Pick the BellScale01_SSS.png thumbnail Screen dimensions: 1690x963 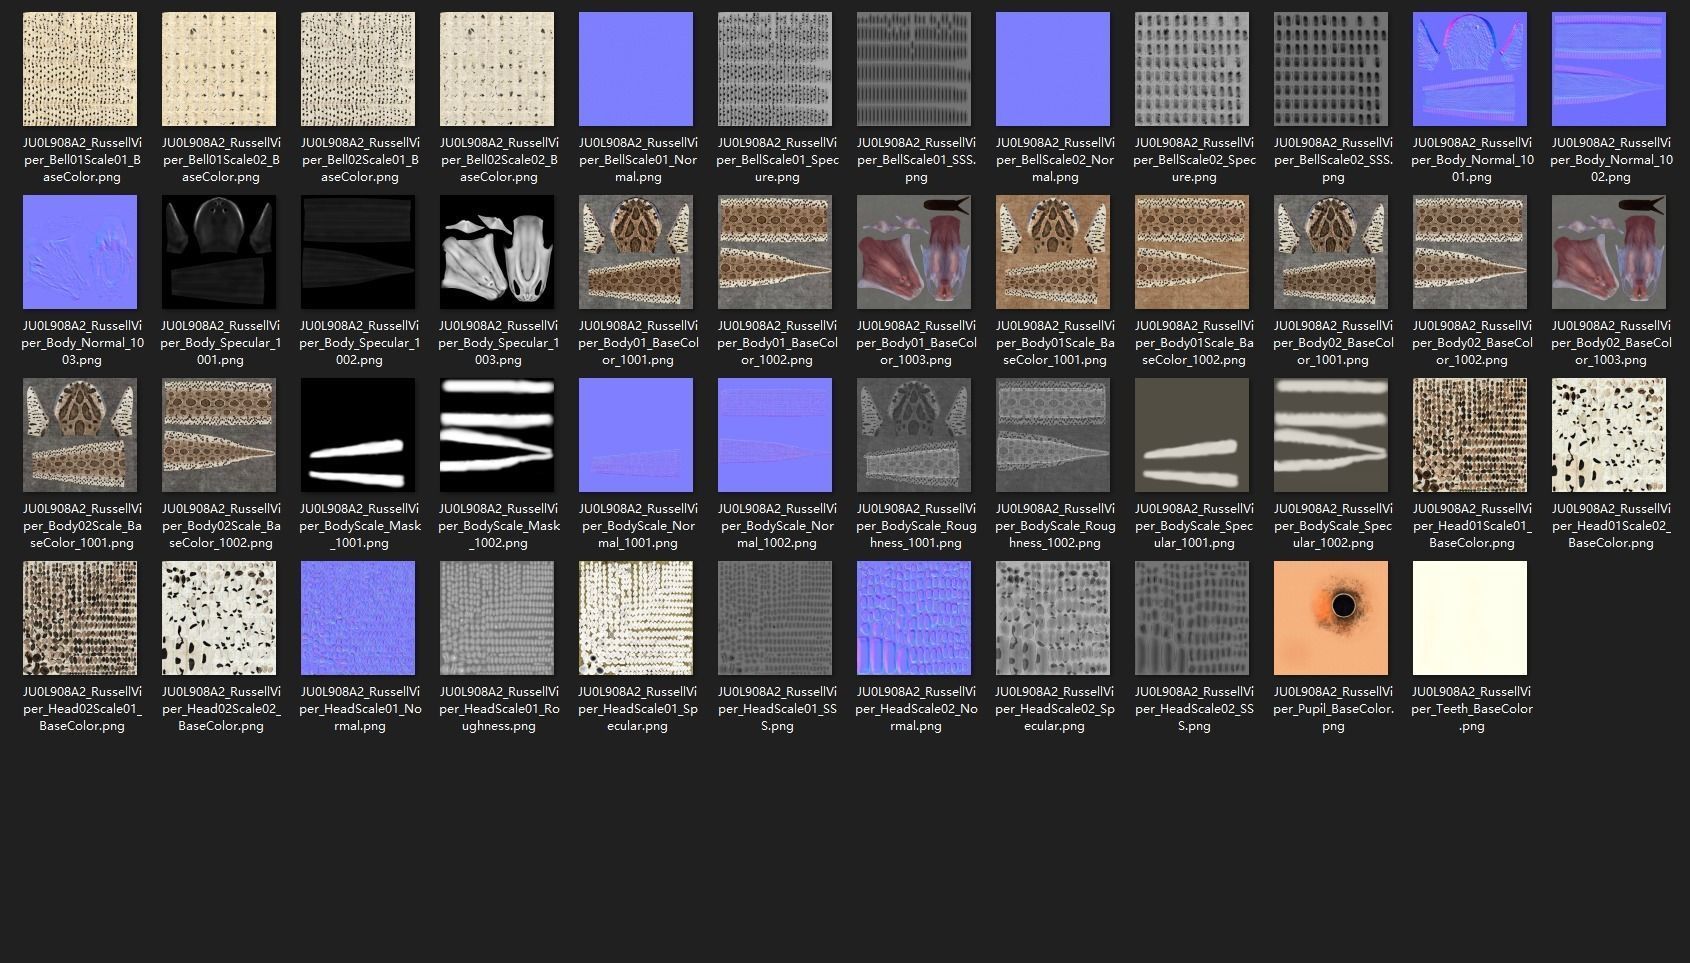coord(914,69)
